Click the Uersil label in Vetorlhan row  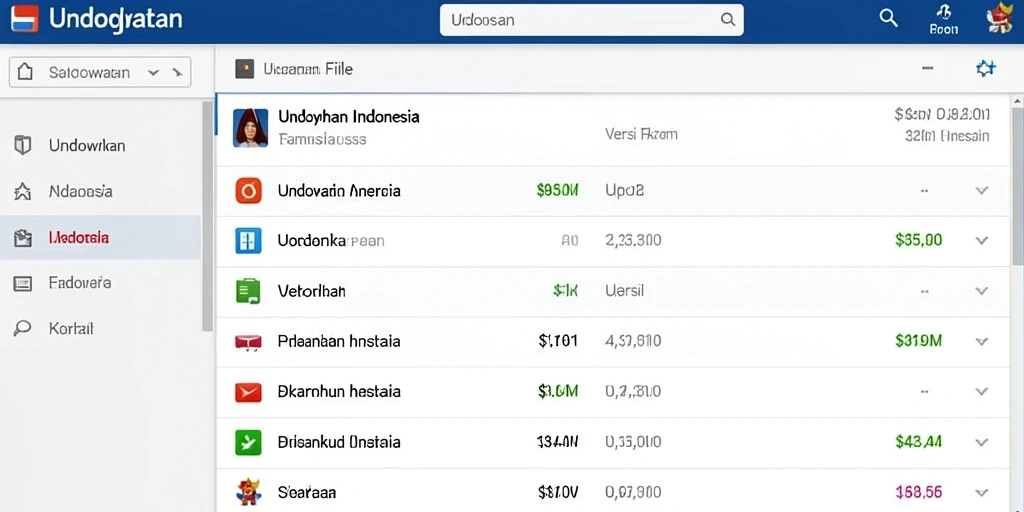(625, 291)
